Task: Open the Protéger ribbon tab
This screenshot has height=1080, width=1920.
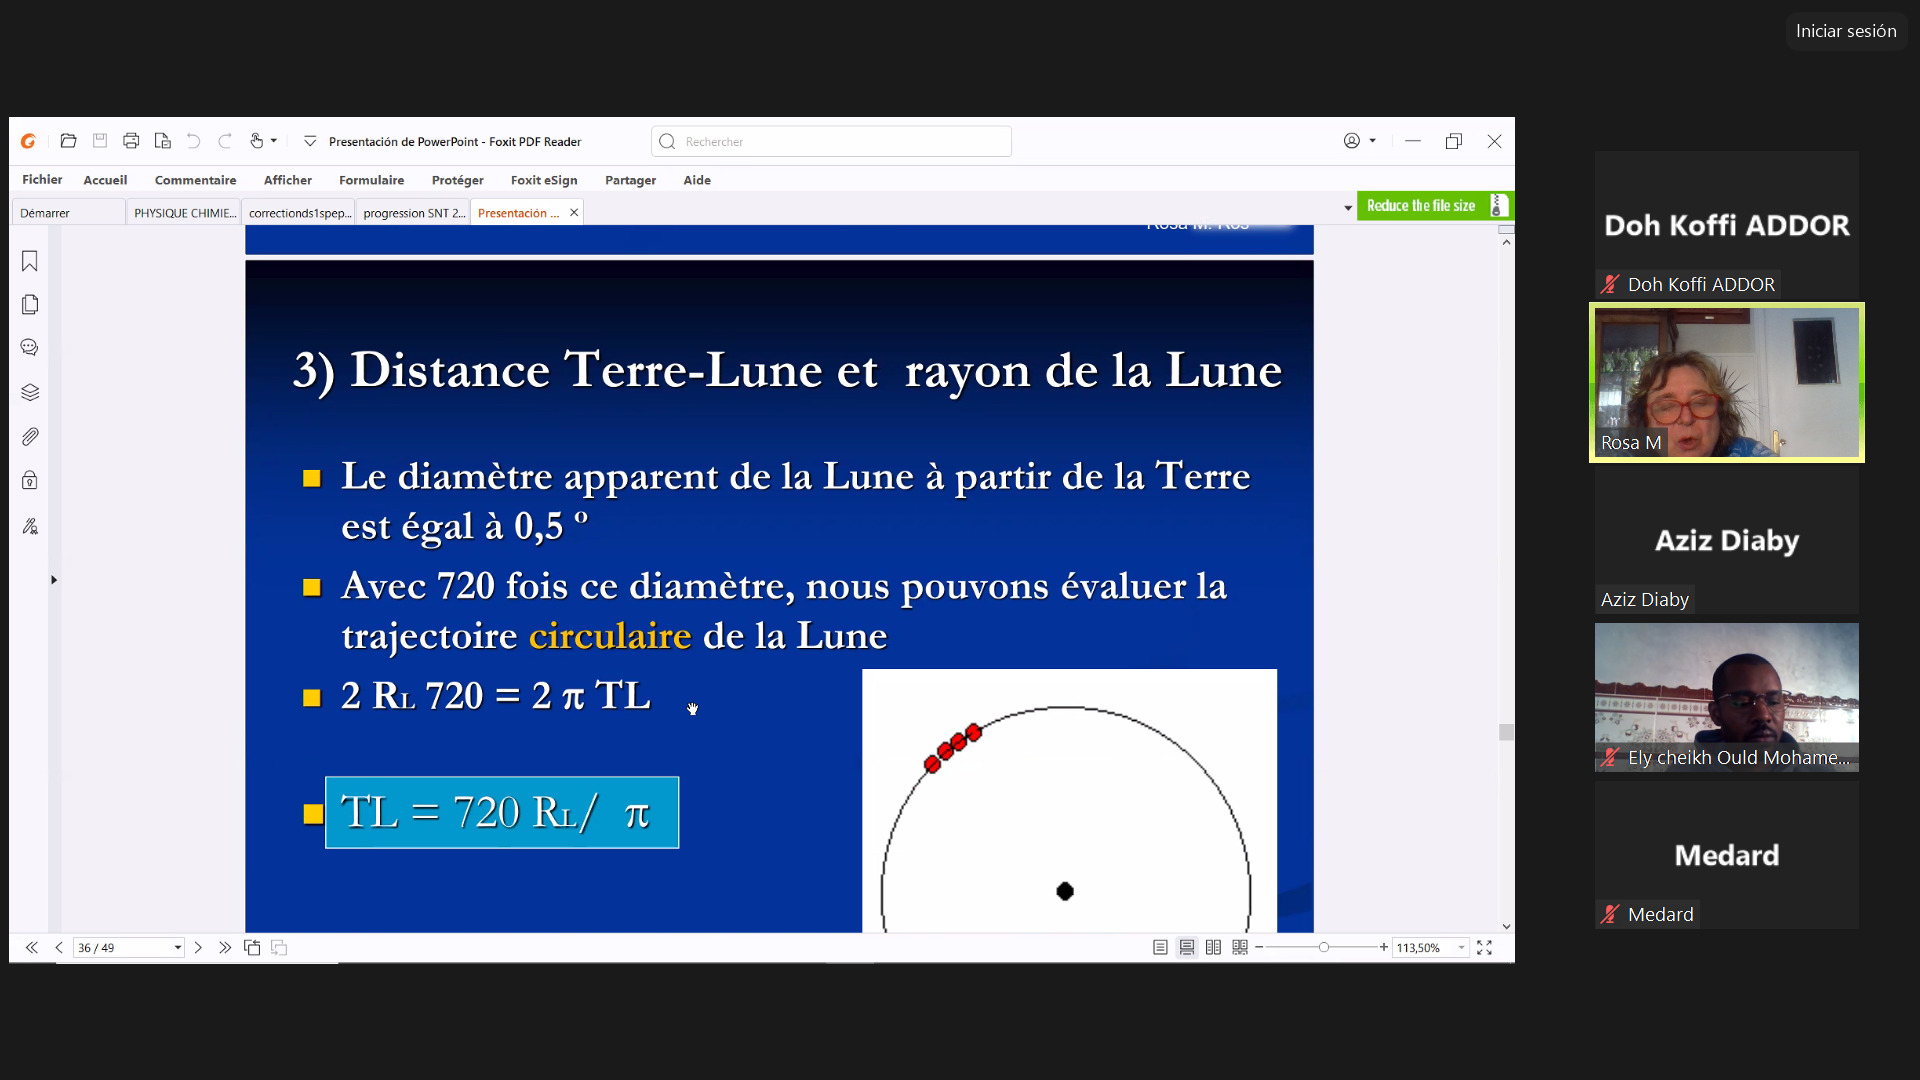Action: point(457,180)
